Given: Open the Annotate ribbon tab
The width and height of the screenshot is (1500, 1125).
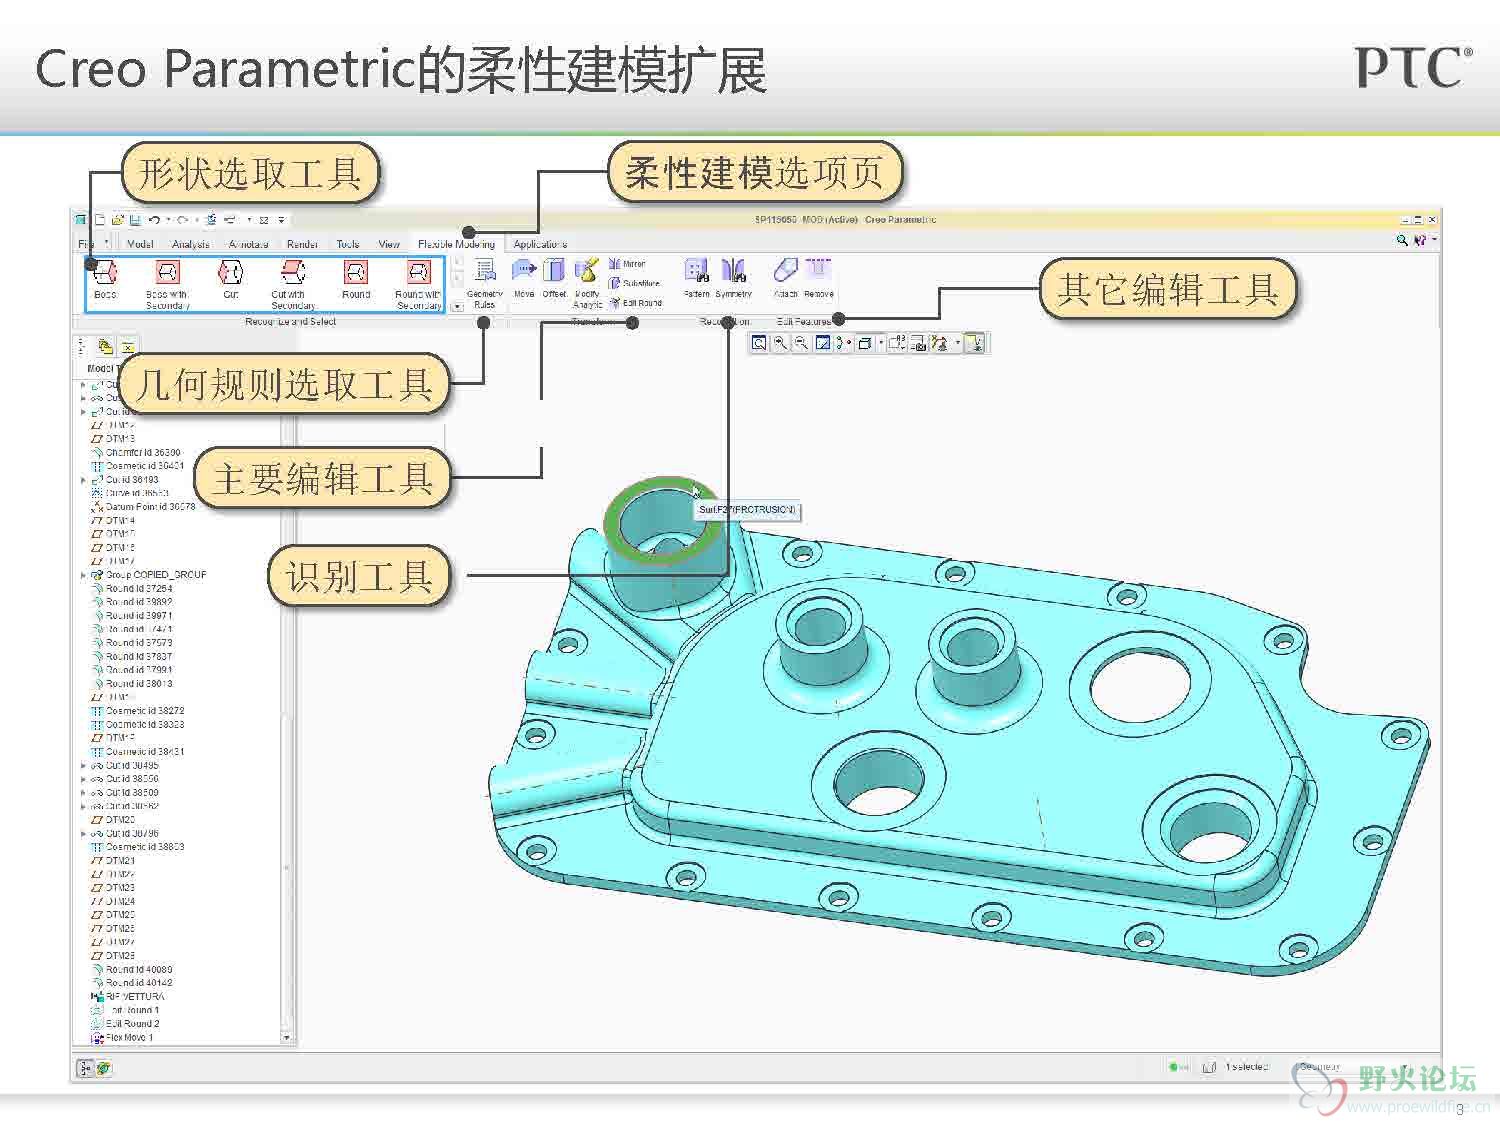Looking at the screenshot, I should tap(248, 244).
